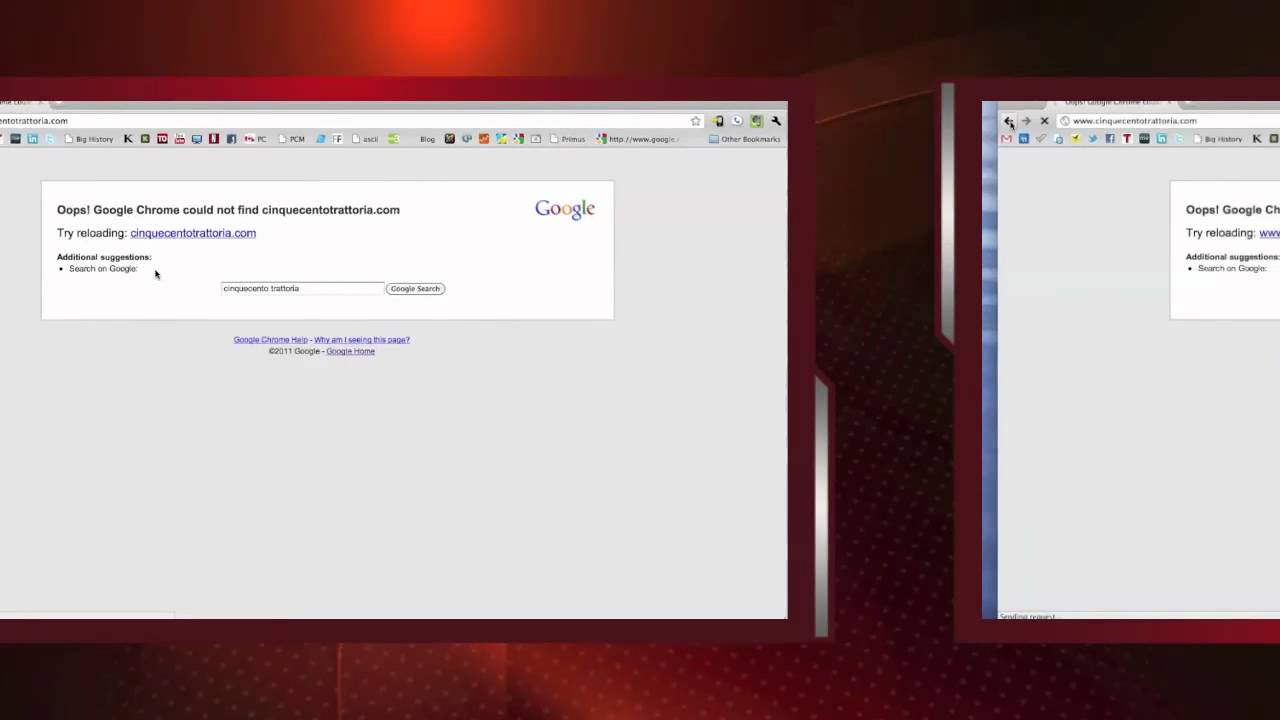
Task: Open the http://www.google bookmark
Action: point(637,139)
